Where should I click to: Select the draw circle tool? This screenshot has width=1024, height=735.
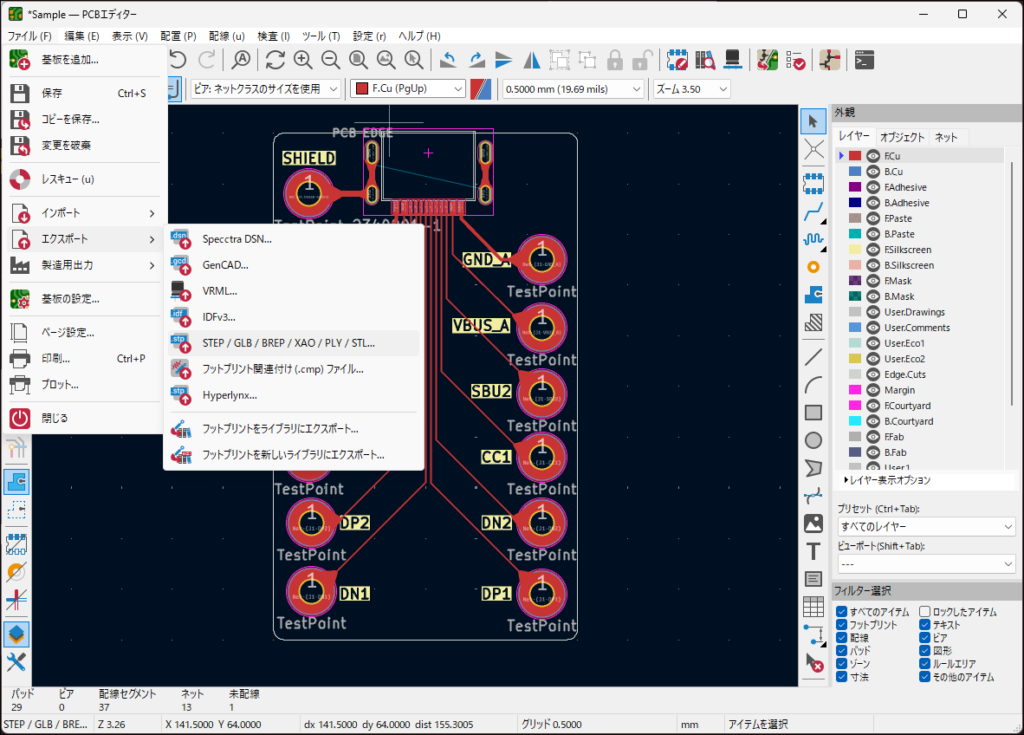814,440
